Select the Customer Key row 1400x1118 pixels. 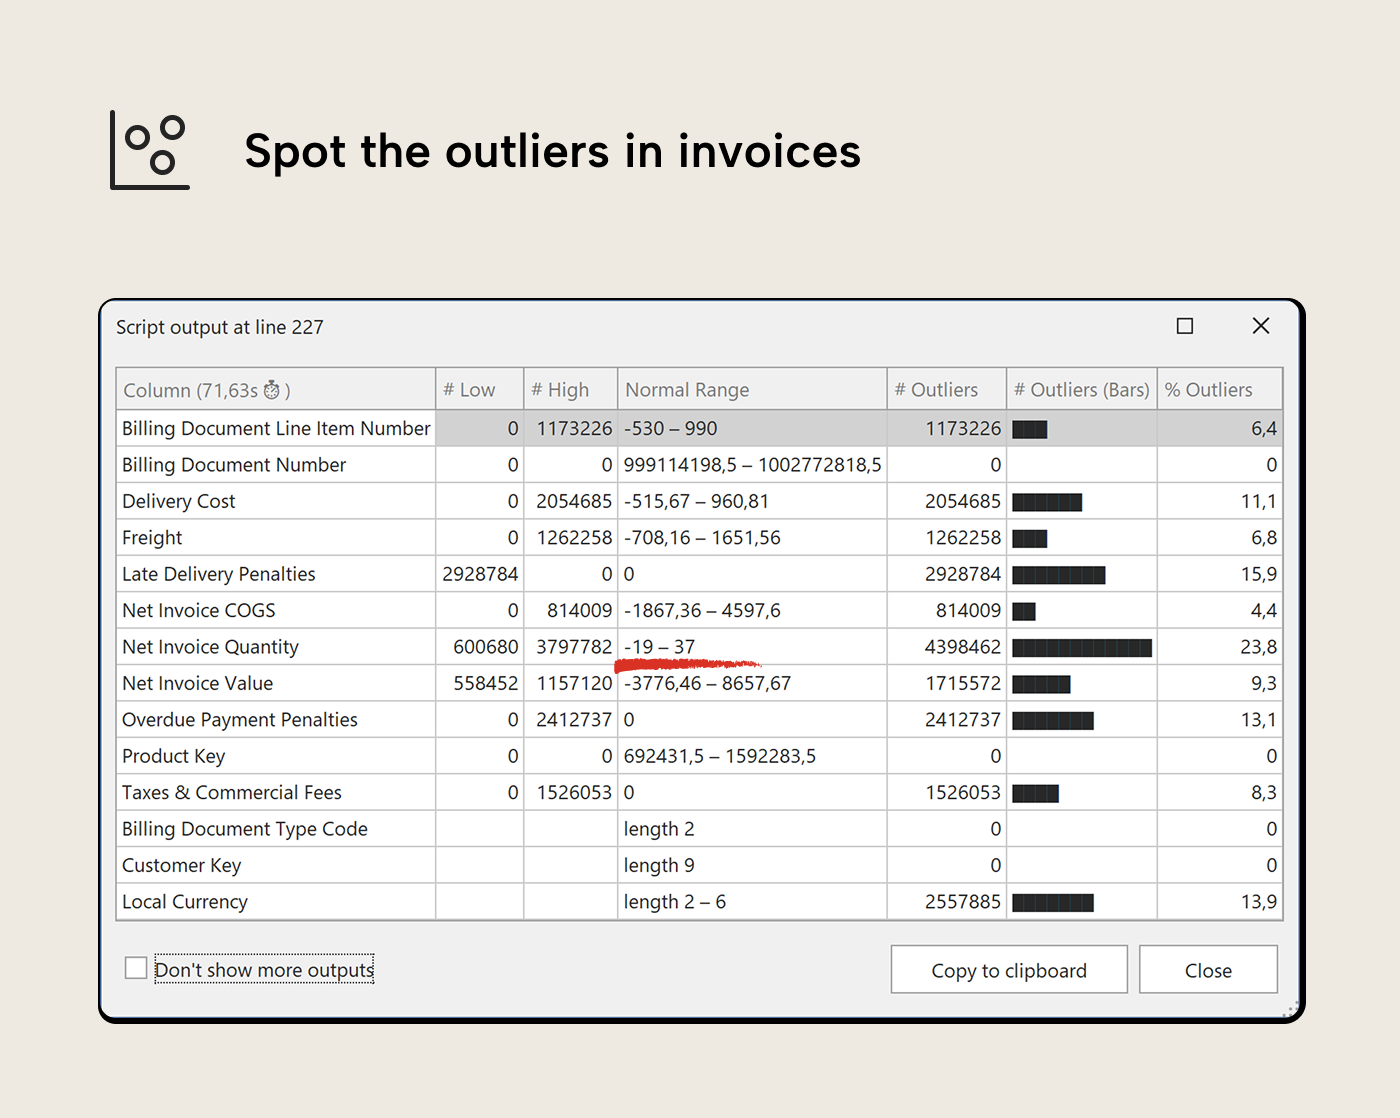[x=181, y=865]
